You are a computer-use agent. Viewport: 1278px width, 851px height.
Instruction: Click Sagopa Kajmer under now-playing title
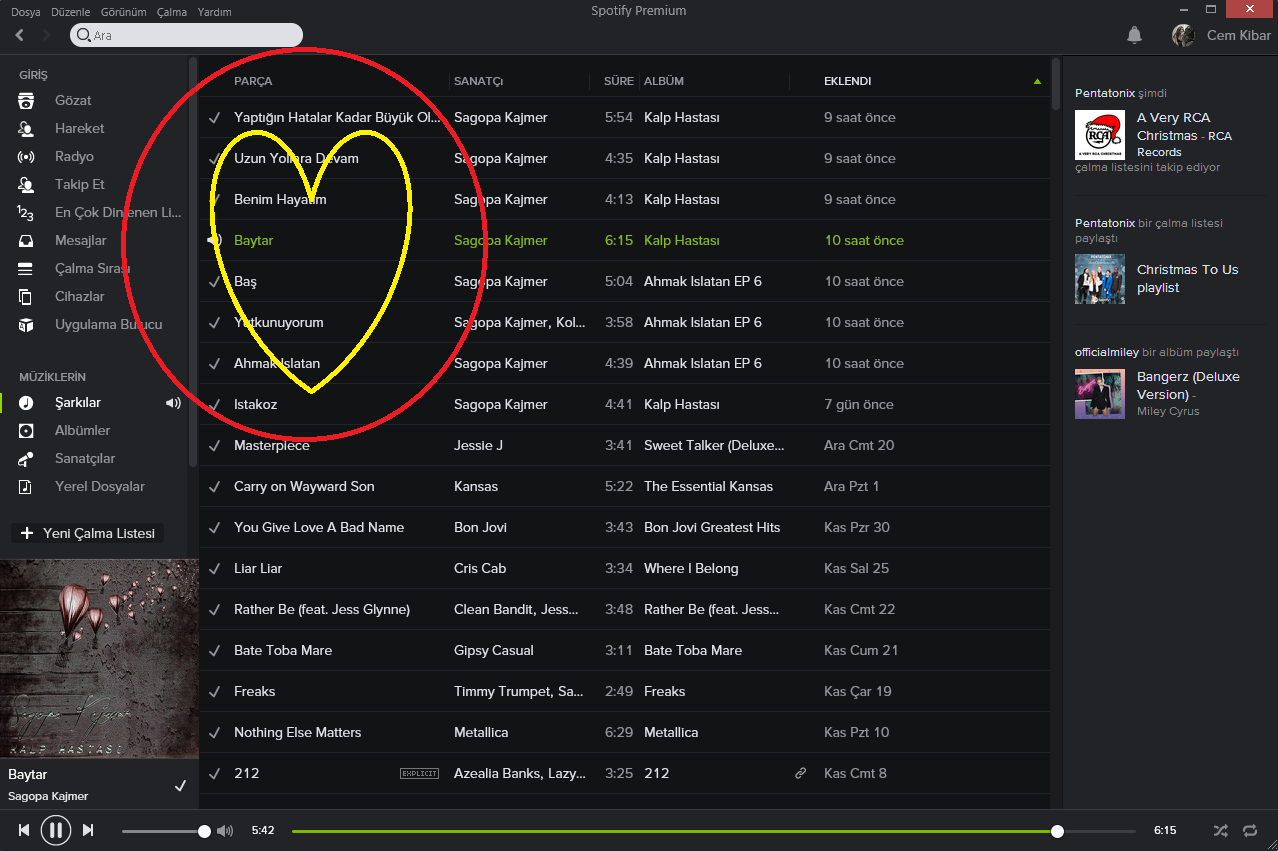48,796
